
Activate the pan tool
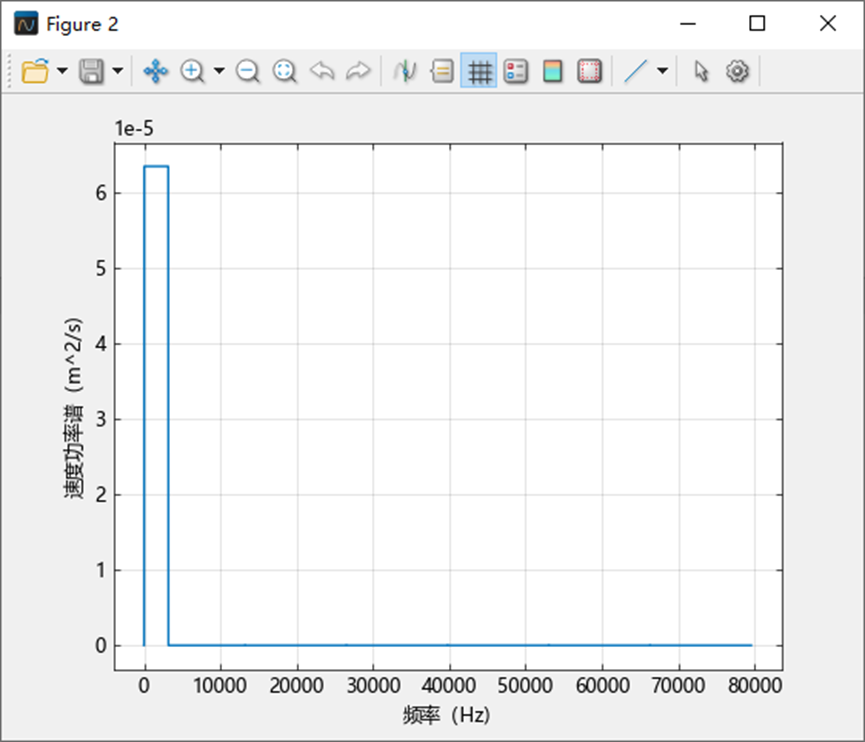pyautogui.click(x=156, y=71)
